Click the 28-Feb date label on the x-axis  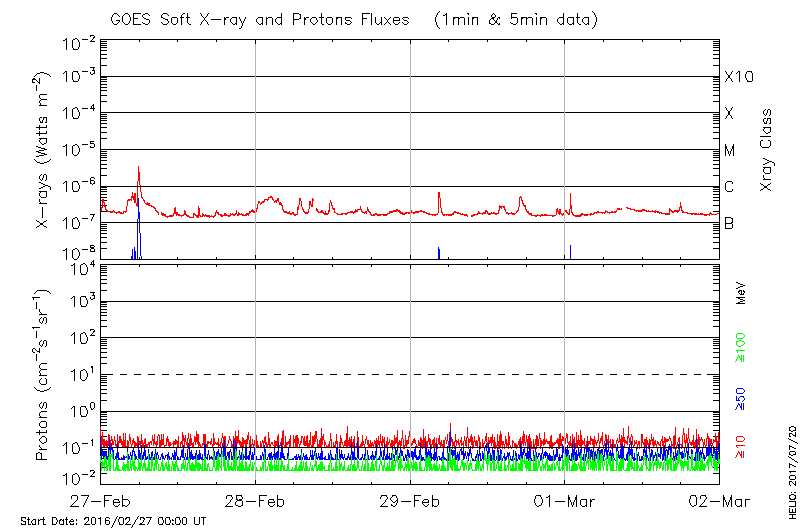click(255, 500)
